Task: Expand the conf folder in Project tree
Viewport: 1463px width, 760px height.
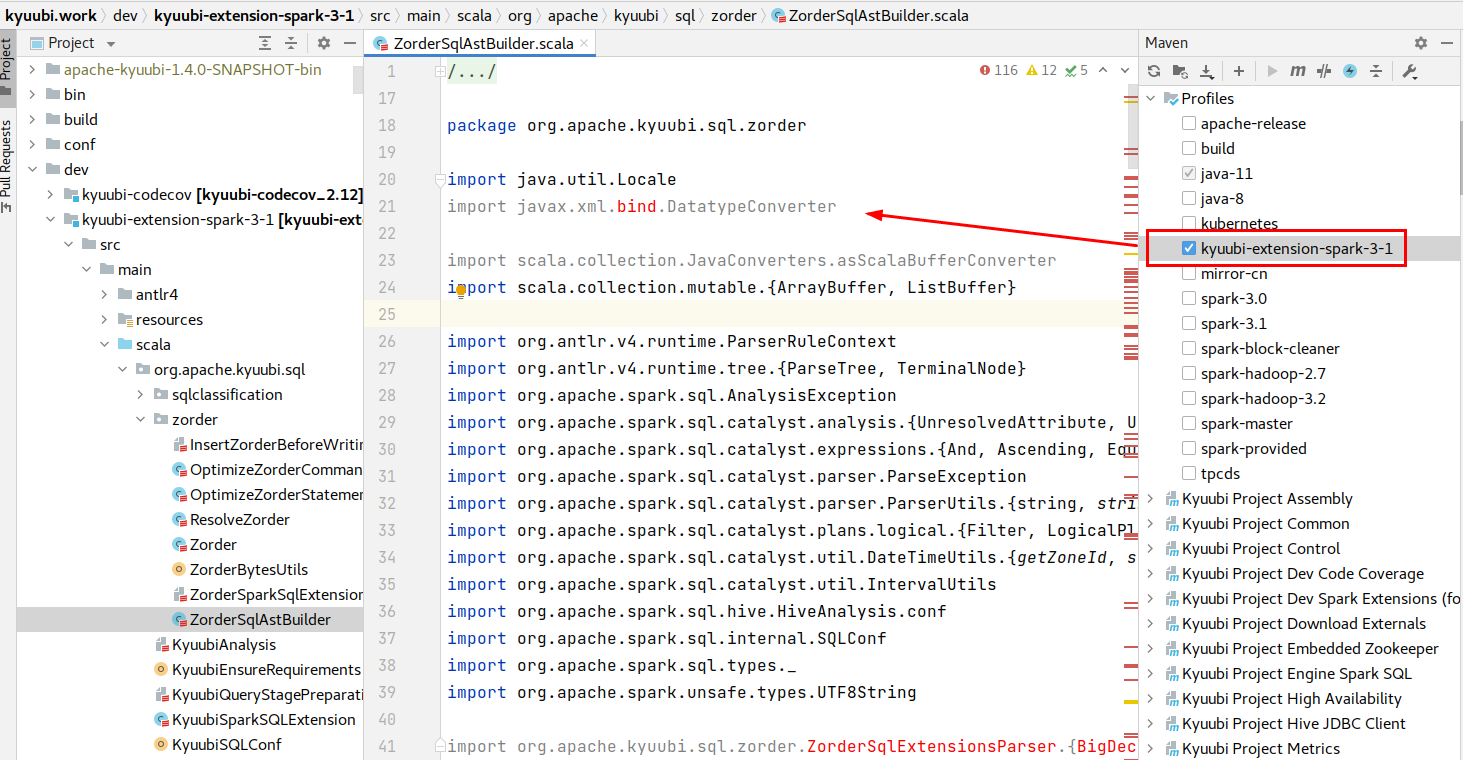Action: (32, 144)
